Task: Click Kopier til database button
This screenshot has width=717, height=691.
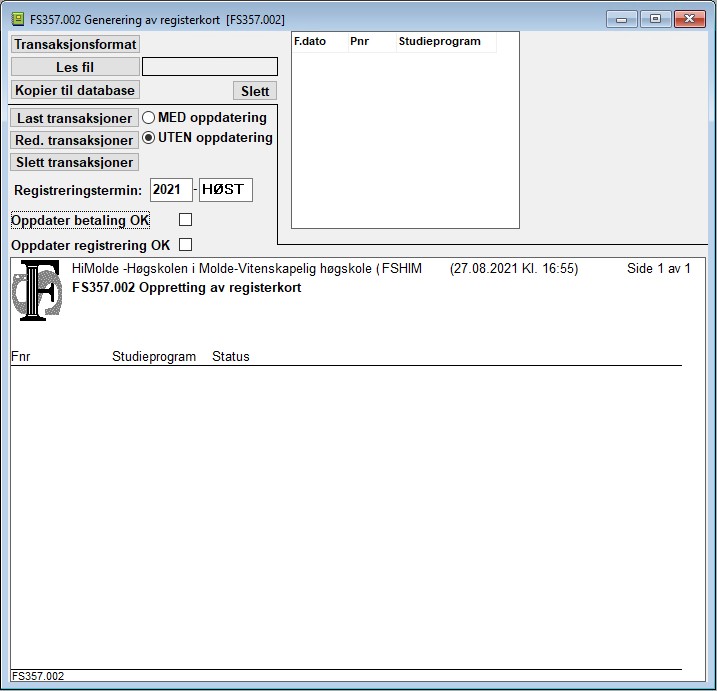Action: pyautogui.click(x=75, y=90)
